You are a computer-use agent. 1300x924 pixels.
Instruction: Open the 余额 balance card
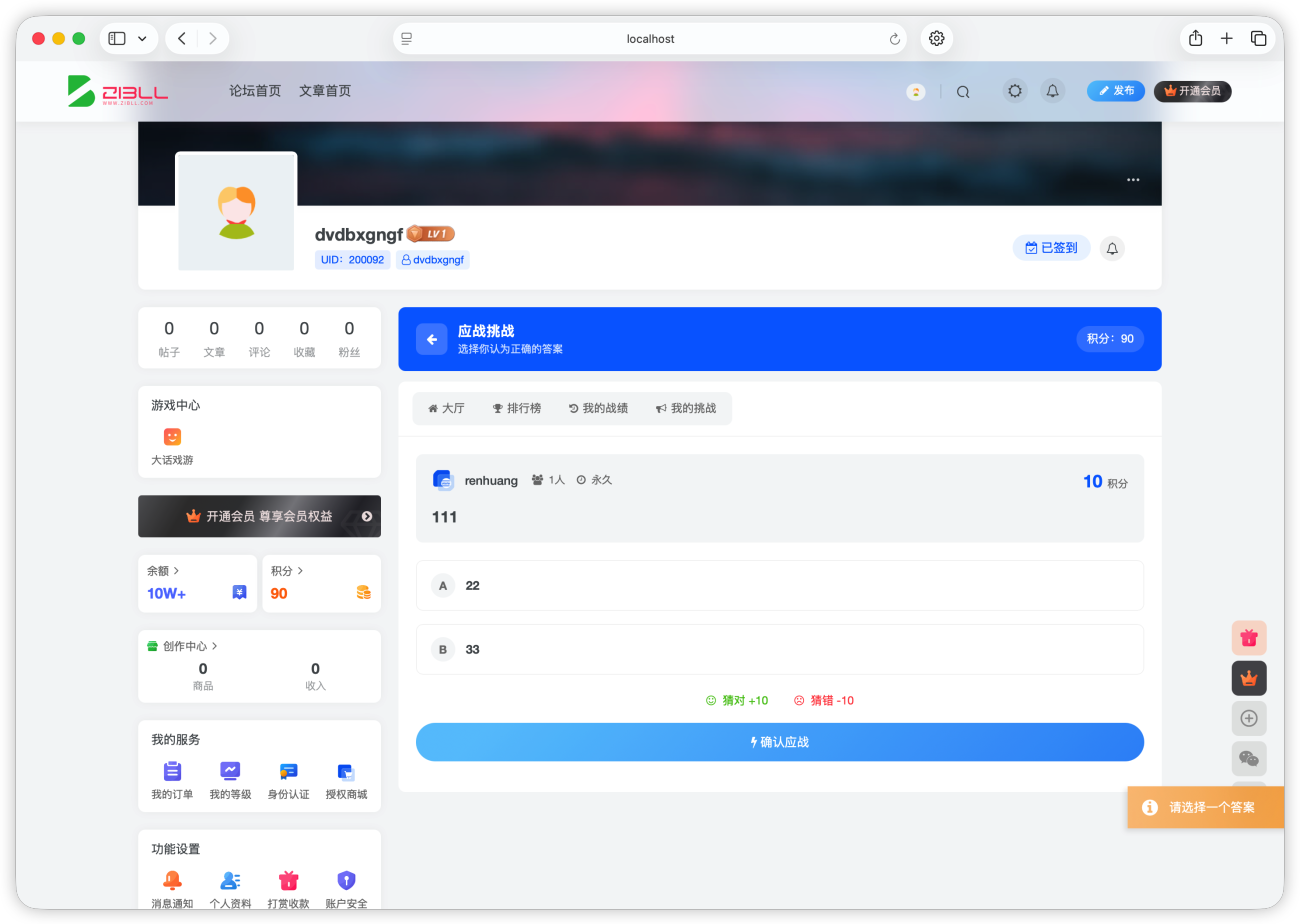(197, 583)
